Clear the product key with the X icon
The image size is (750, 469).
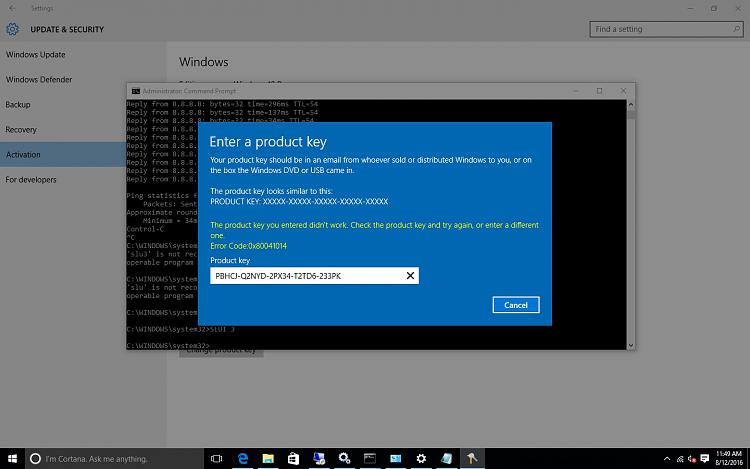click(x=410, y=276)
